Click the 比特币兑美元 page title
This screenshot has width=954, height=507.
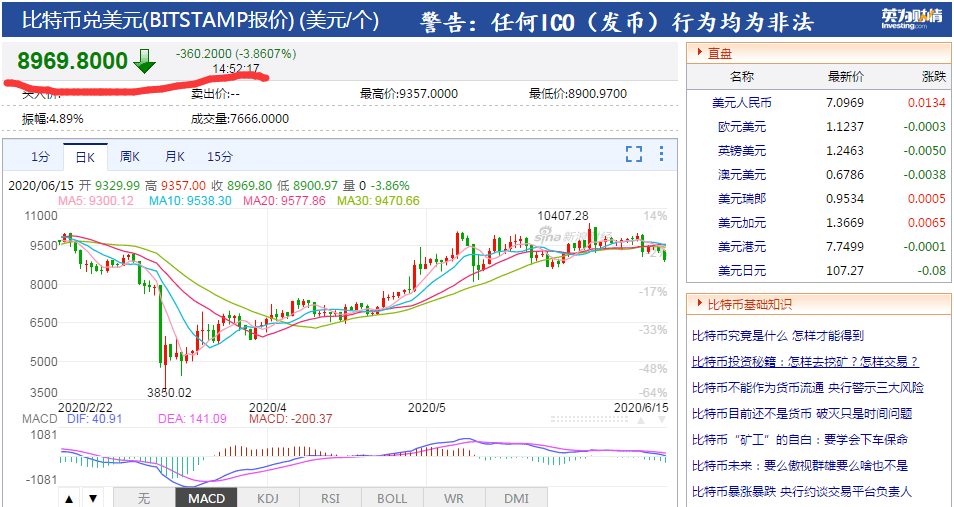pos(200,20)
